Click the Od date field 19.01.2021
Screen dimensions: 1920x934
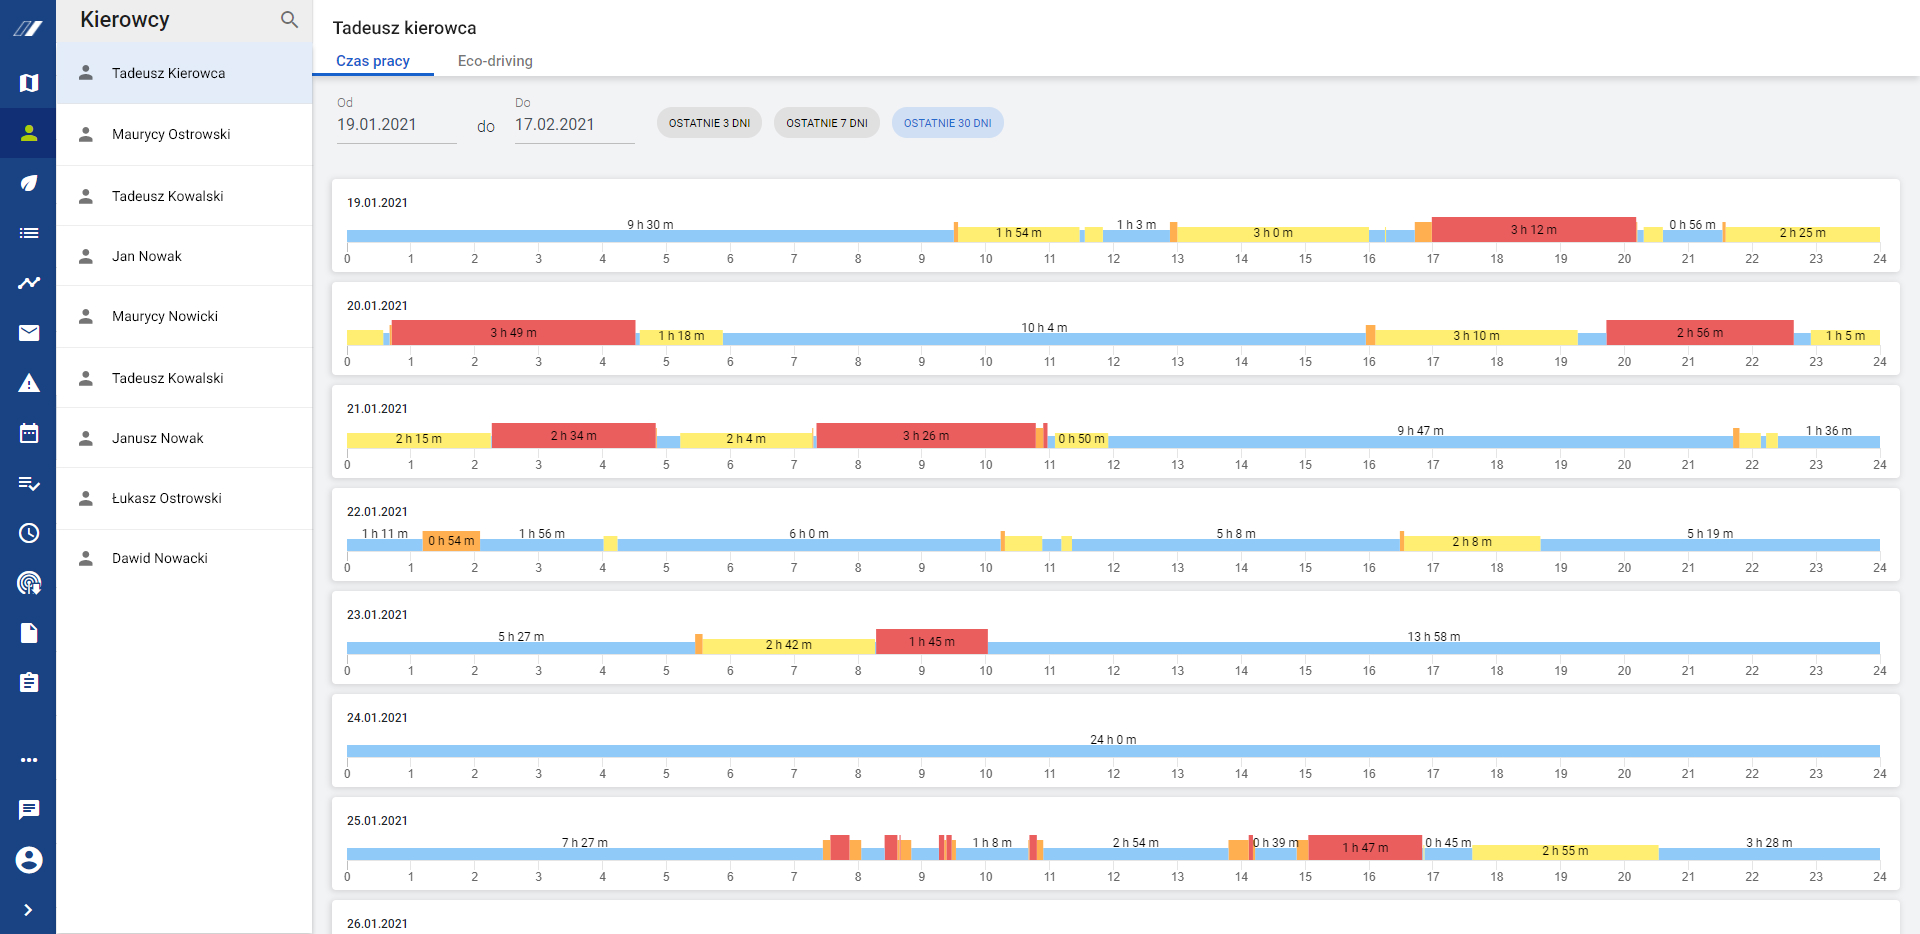coord(396,125)
